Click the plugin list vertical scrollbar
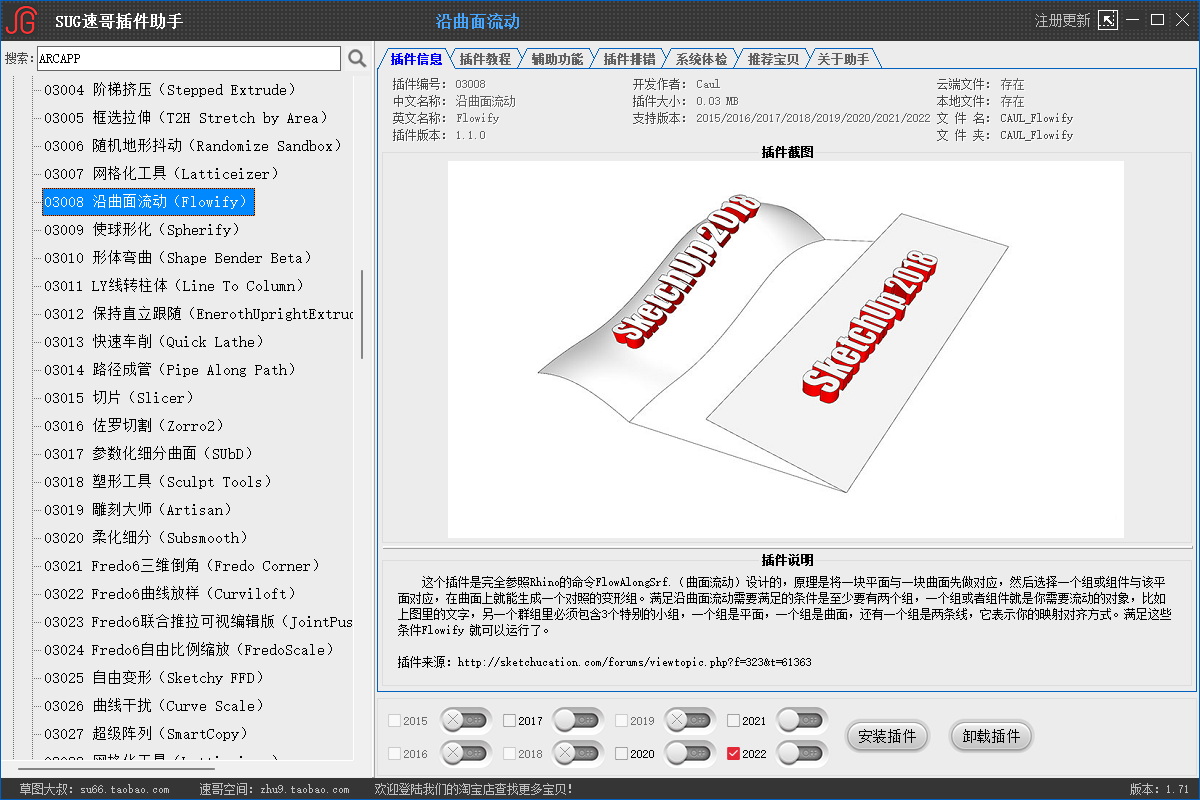Viewport: 1200px width, 800px height. point(362,315)
